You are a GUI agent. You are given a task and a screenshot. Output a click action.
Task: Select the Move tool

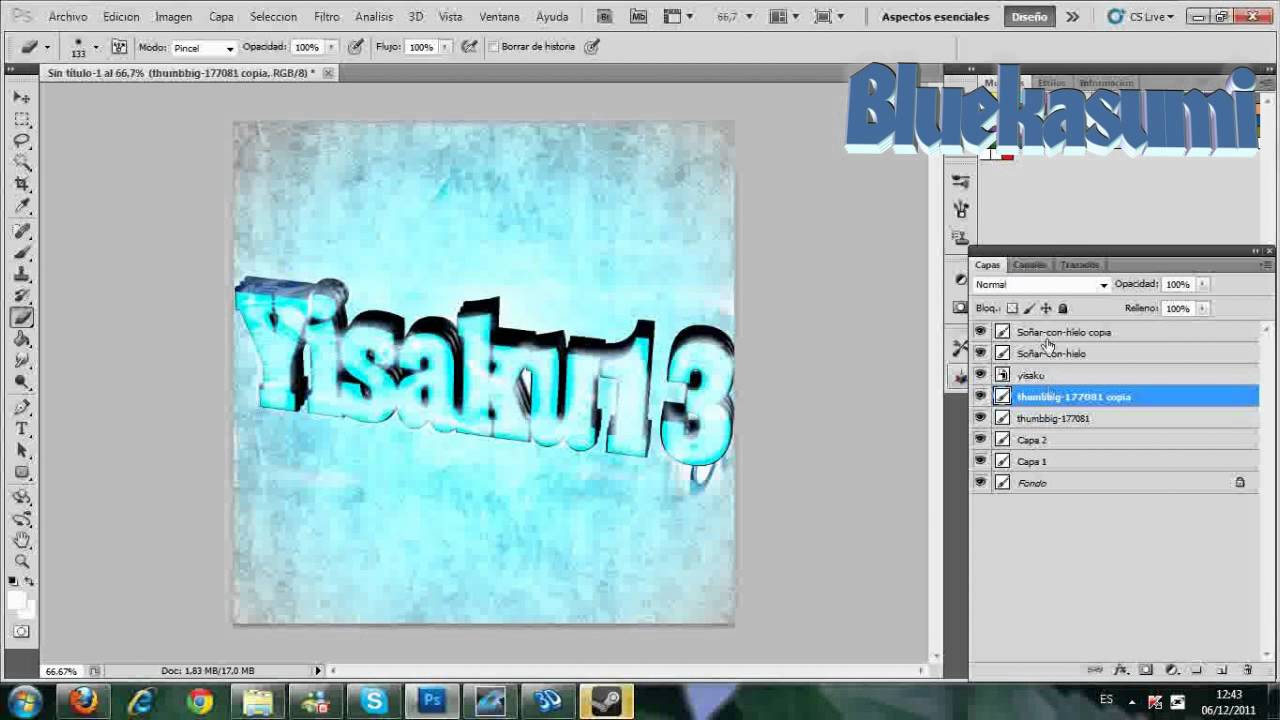[x=22, y=97]
